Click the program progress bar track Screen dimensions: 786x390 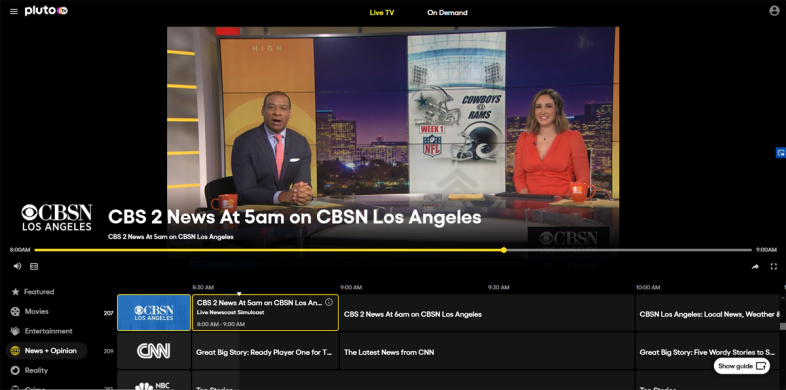pyautogui.click(x=393, y=250)
